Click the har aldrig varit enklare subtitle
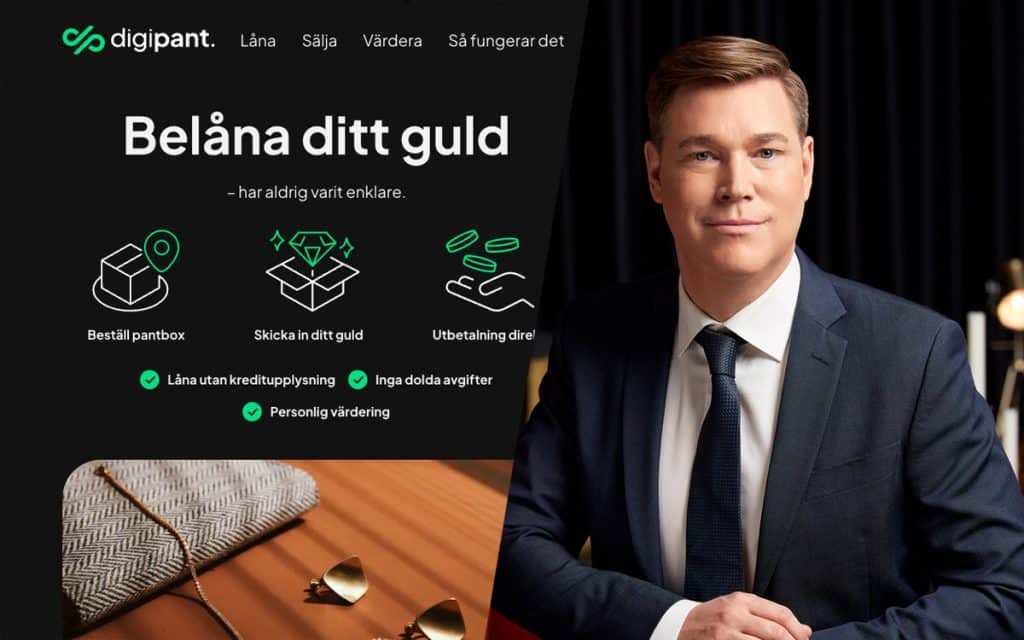Screen dimensions: 1024x640 (316, 193)
